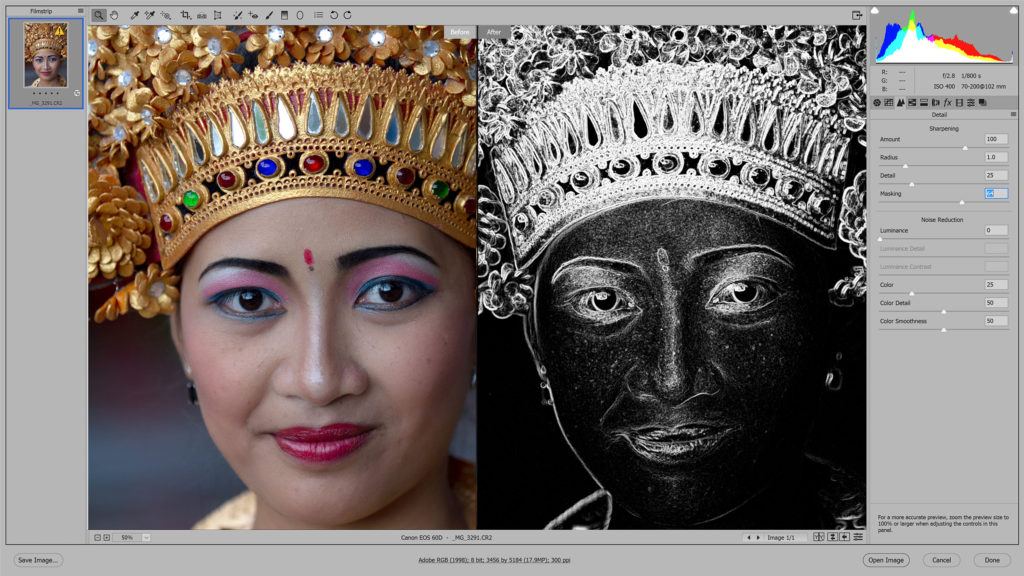Select the Zoom tool
The image size is (1024, 576).
point(99,15)
